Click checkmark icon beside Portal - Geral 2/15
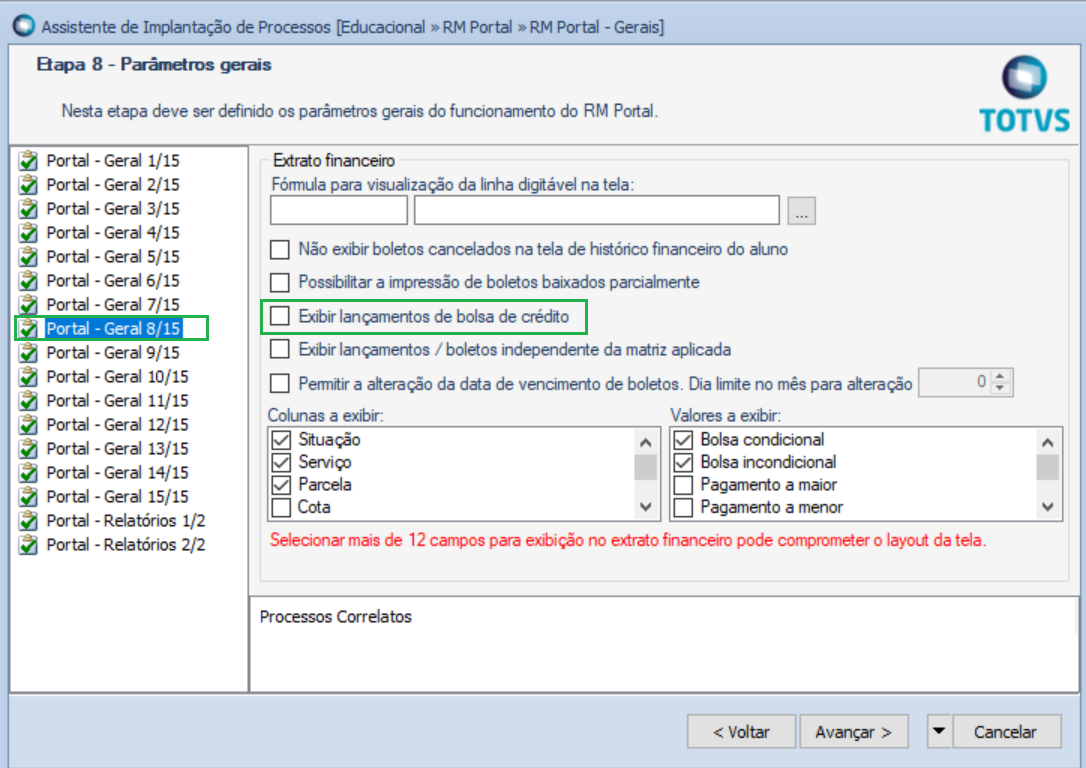This screenshot has height=768, width=1086. click(28, 185)
